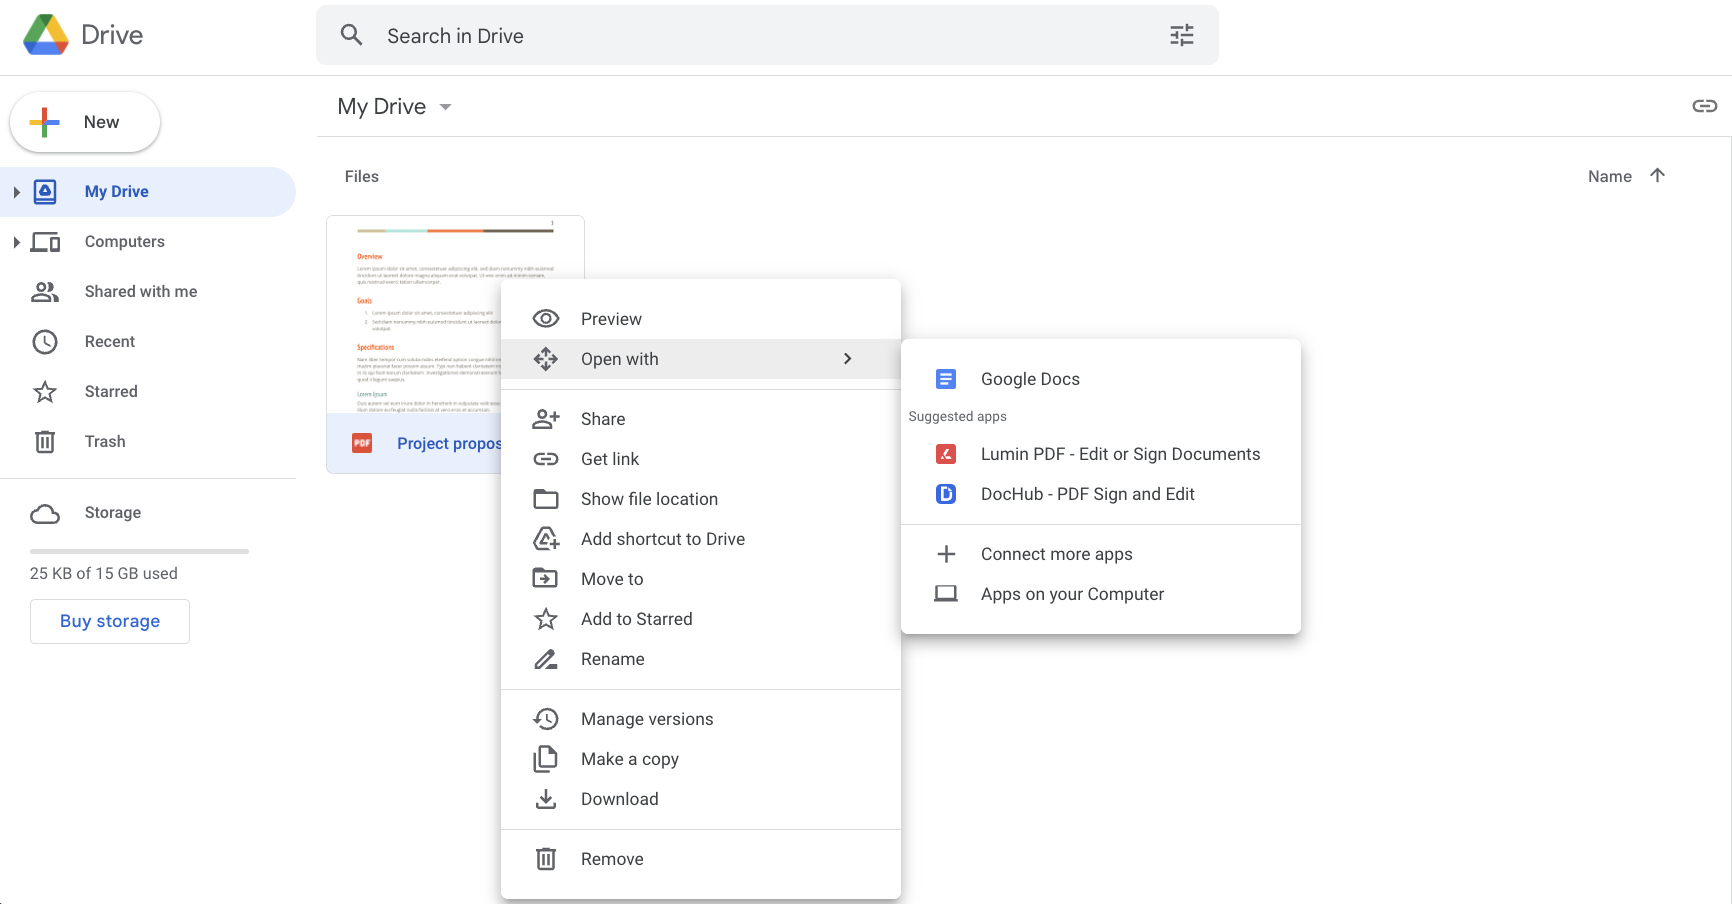Click the Trash bin icon in sidebar
Screen dimensions: 1732x904
click(x=45, y=442)
